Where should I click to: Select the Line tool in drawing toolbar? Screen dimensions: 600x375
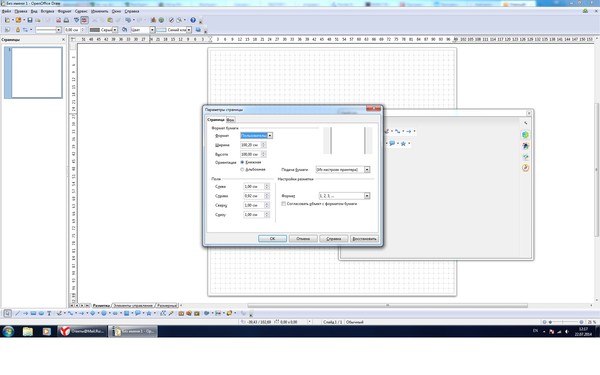(18, 313)
